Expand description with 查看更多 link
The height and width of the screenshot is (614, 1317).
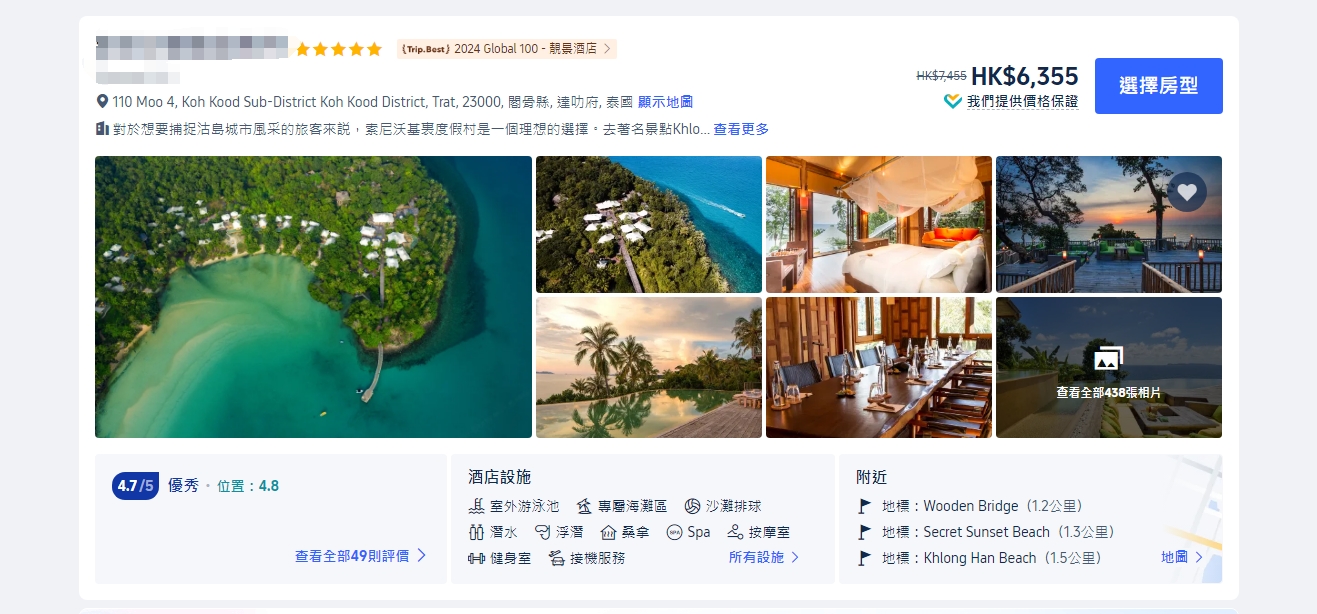(741, 129)
